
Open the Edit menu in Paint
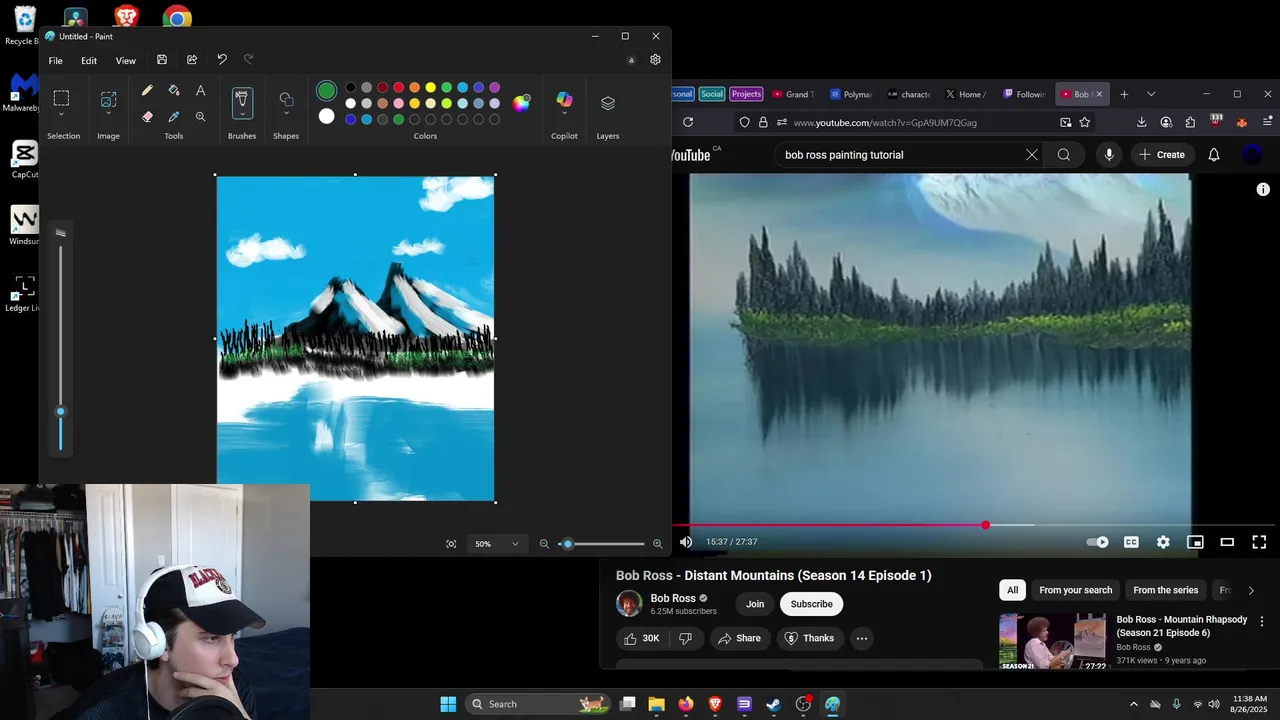(89, 61)
